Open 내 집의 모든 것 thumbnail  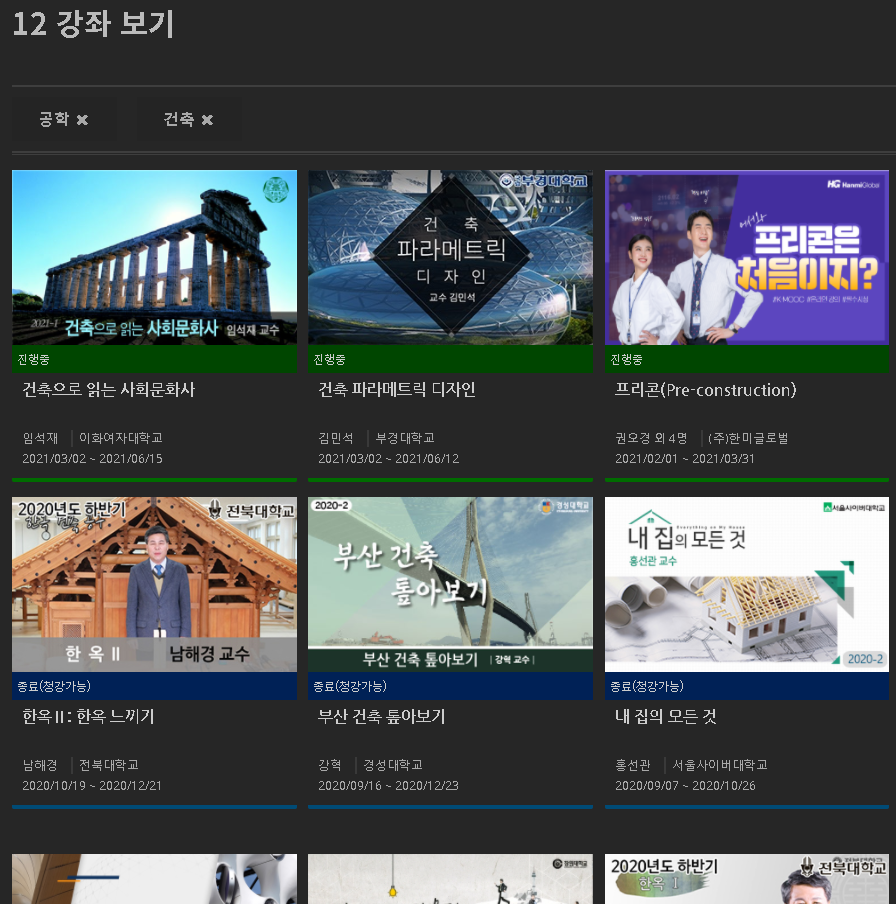(x=747, y=584)
